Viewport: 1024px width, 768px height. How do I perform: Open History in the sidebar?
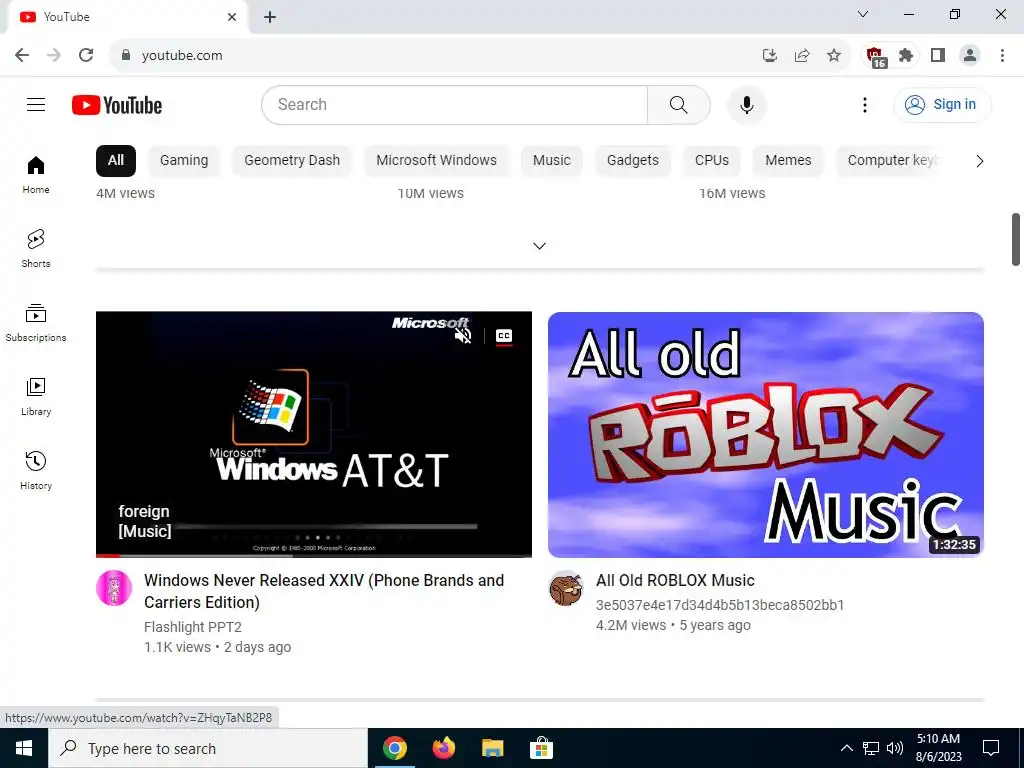click(x=36, y=470)
